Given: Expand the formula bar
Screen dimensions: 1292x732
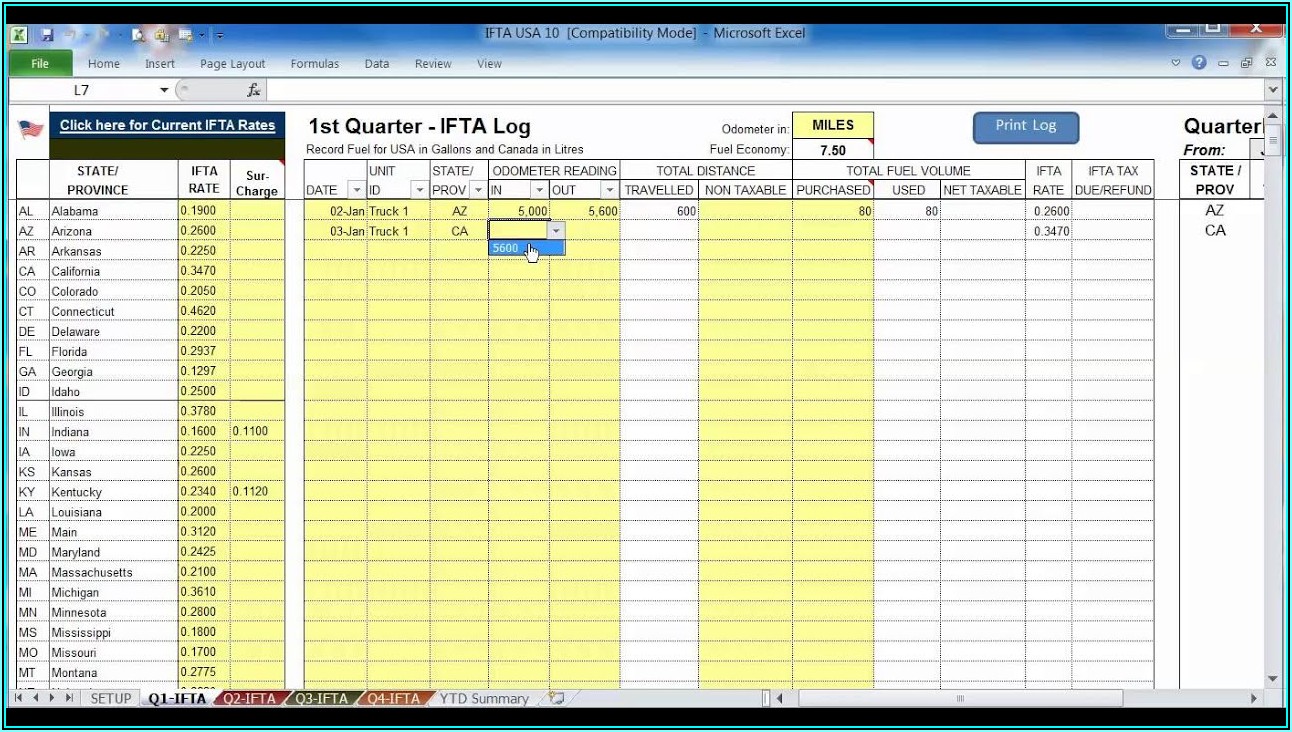Looking at the screenshot, I should coord(1272,90).
